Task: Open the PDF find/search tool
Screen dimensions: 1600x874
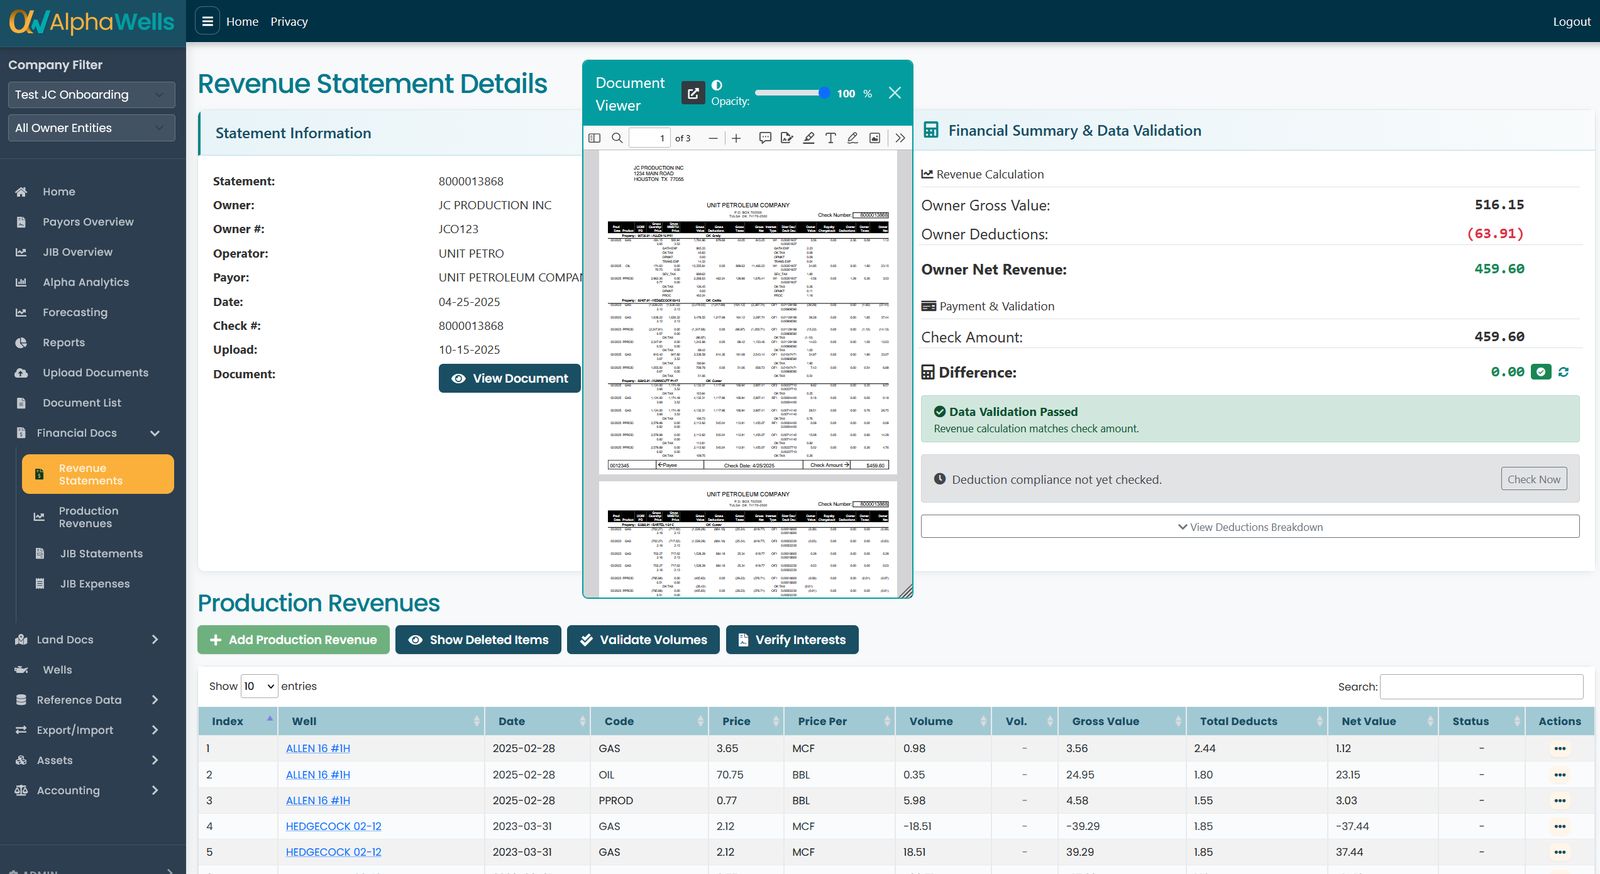Action: (x=617, y=138)
